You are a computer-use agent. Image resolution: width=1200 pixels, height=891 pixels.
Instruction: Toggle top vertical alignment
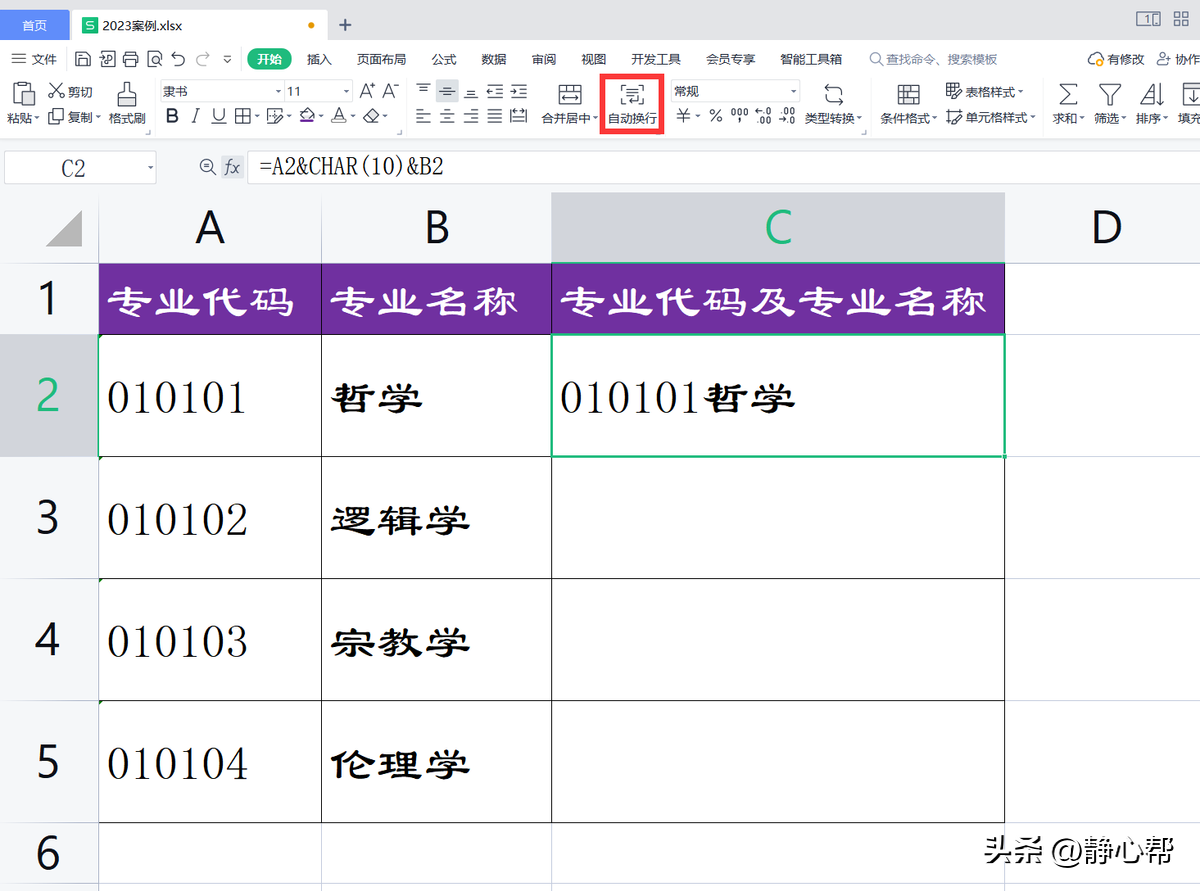(423, 91)
